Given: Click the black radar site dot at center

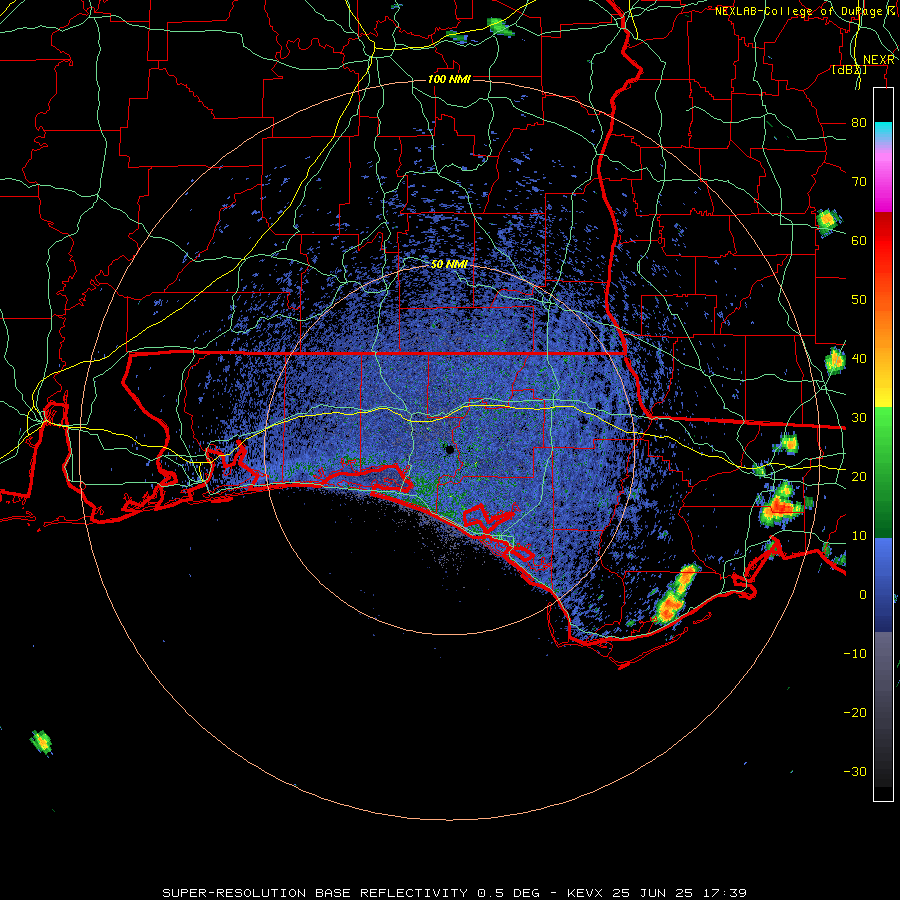Looking at the screenshot, I should click(x=449, y=449).
